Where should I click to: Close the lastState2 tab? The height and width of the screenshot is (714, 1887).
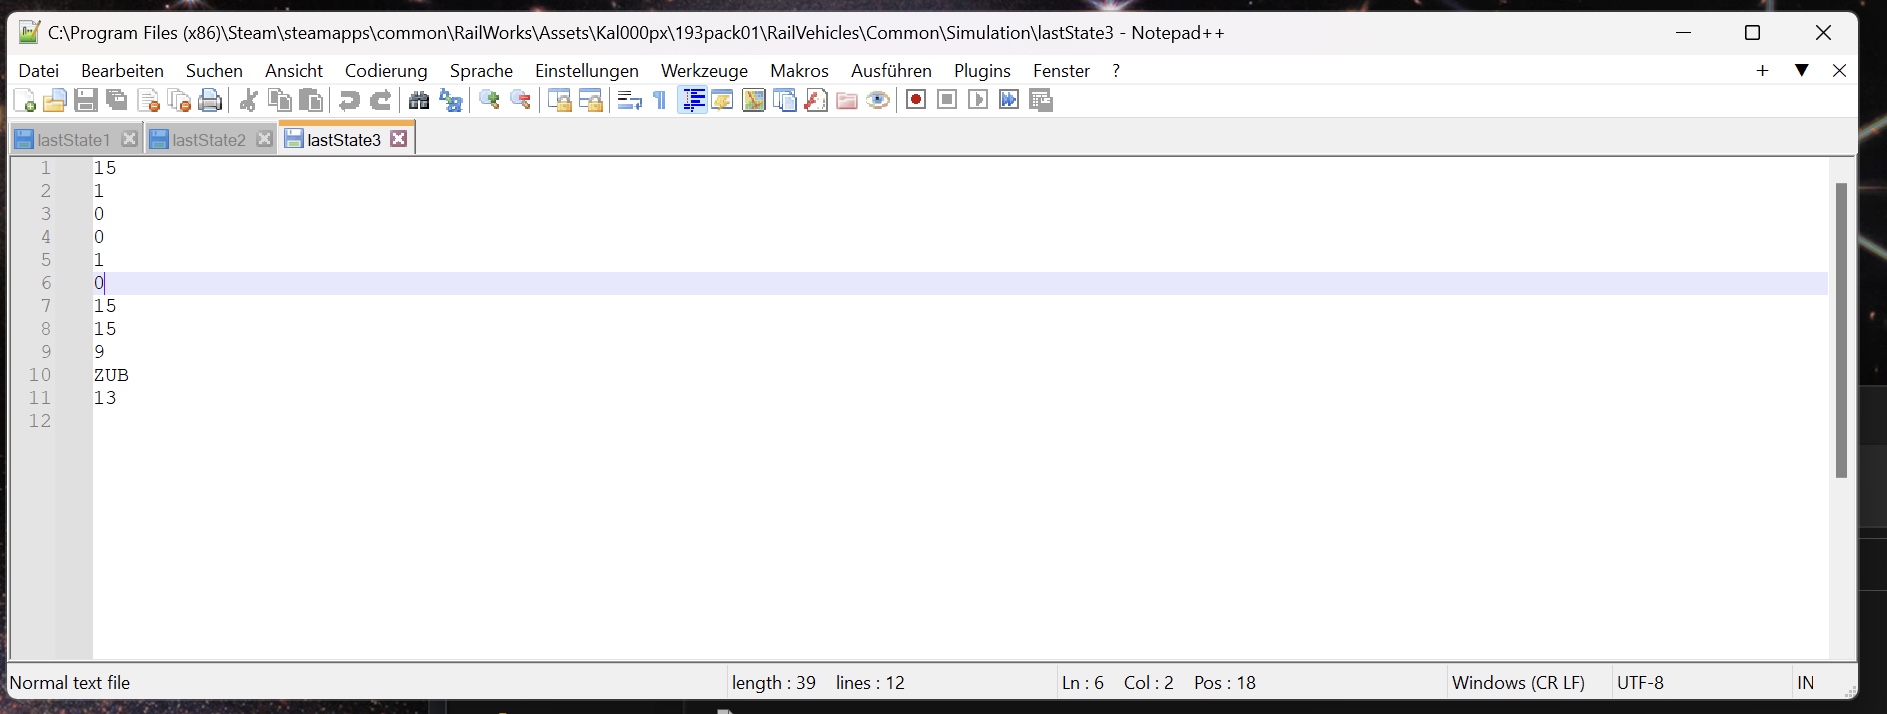click(264, 139)
